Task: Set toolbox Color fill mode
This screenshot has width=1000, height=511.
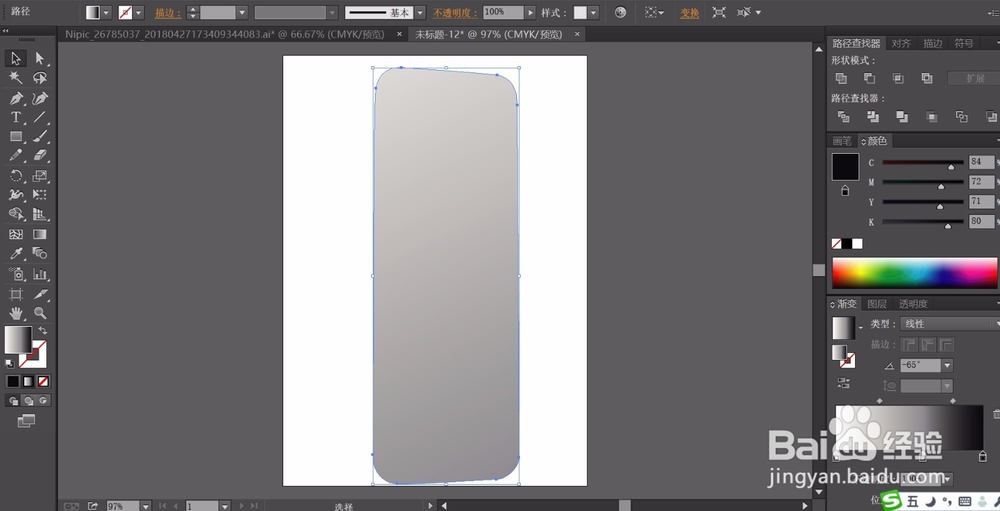Action: pos(13,381)
